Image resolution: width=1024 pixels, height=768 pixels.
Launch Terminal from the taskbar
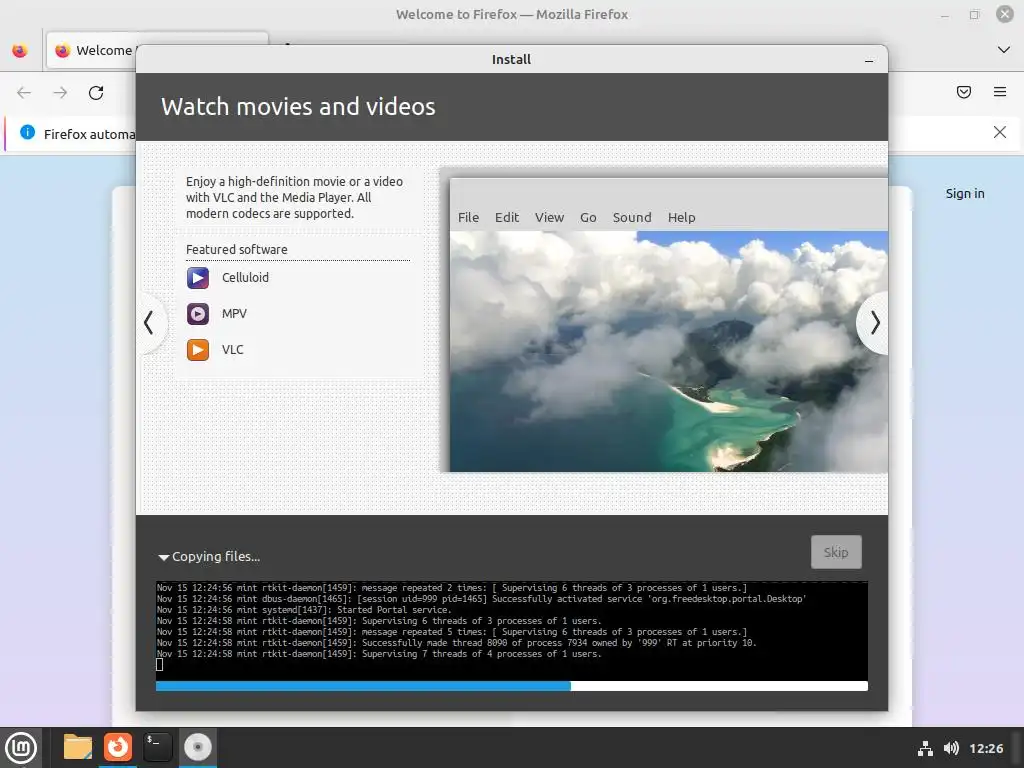[x=157, y=747]
